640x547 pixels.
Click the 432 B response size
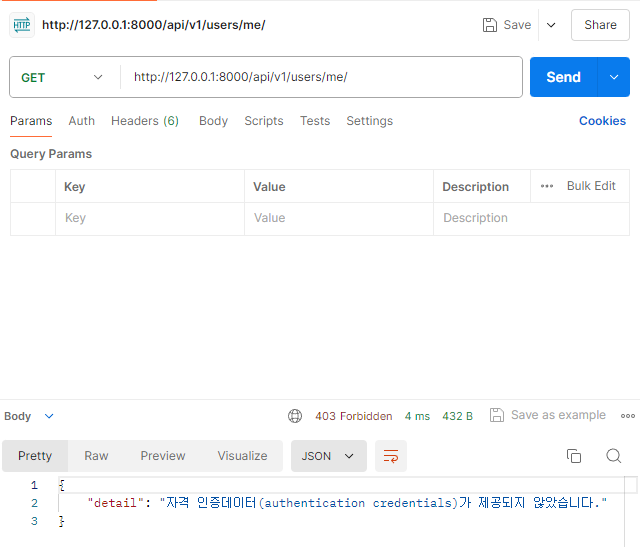(x=458, y=416)
